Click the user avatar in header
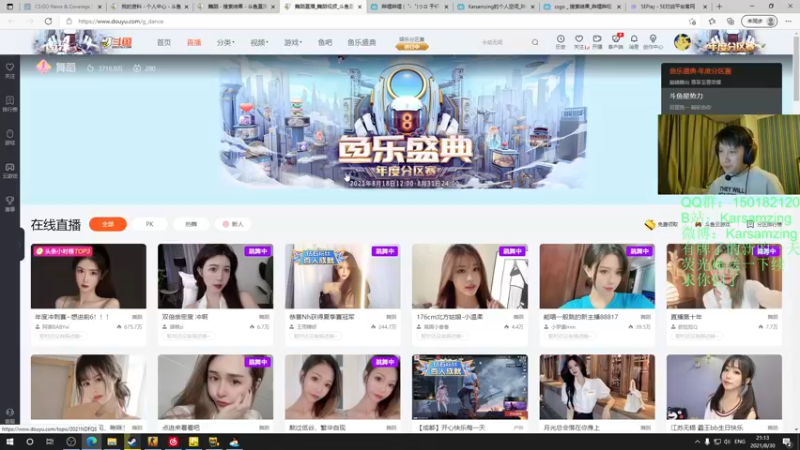Viewport: 800px width, 450px height. pyautogui.click(x=682, y=42)
